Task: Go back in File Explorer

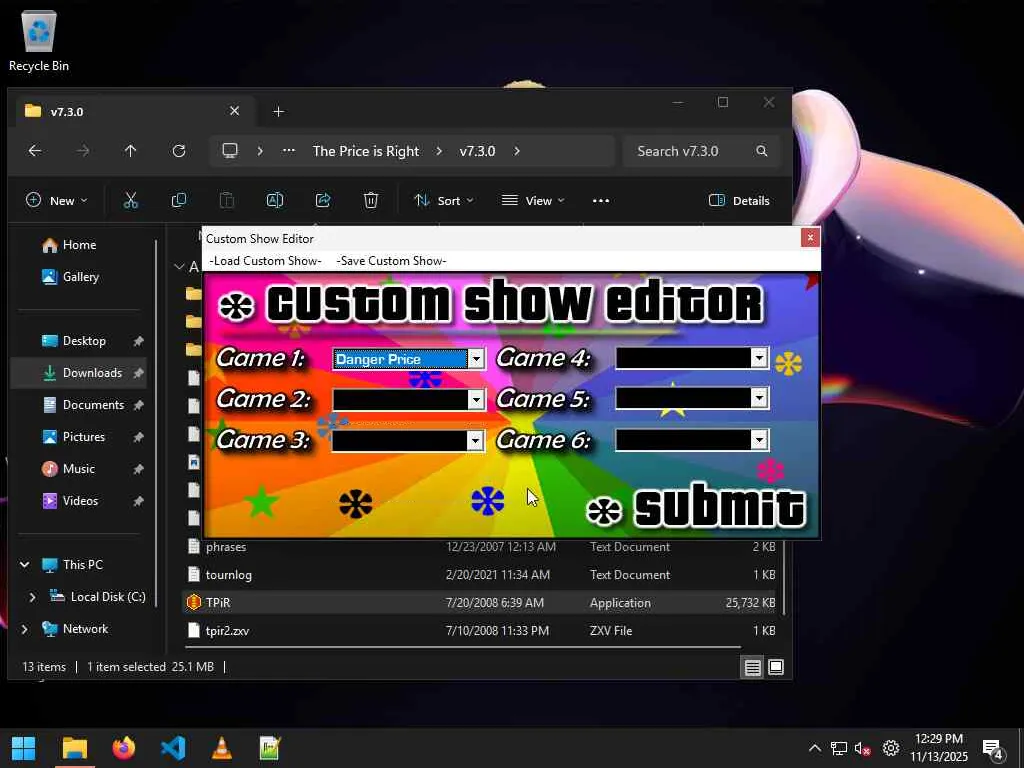Action: [35, 151]
